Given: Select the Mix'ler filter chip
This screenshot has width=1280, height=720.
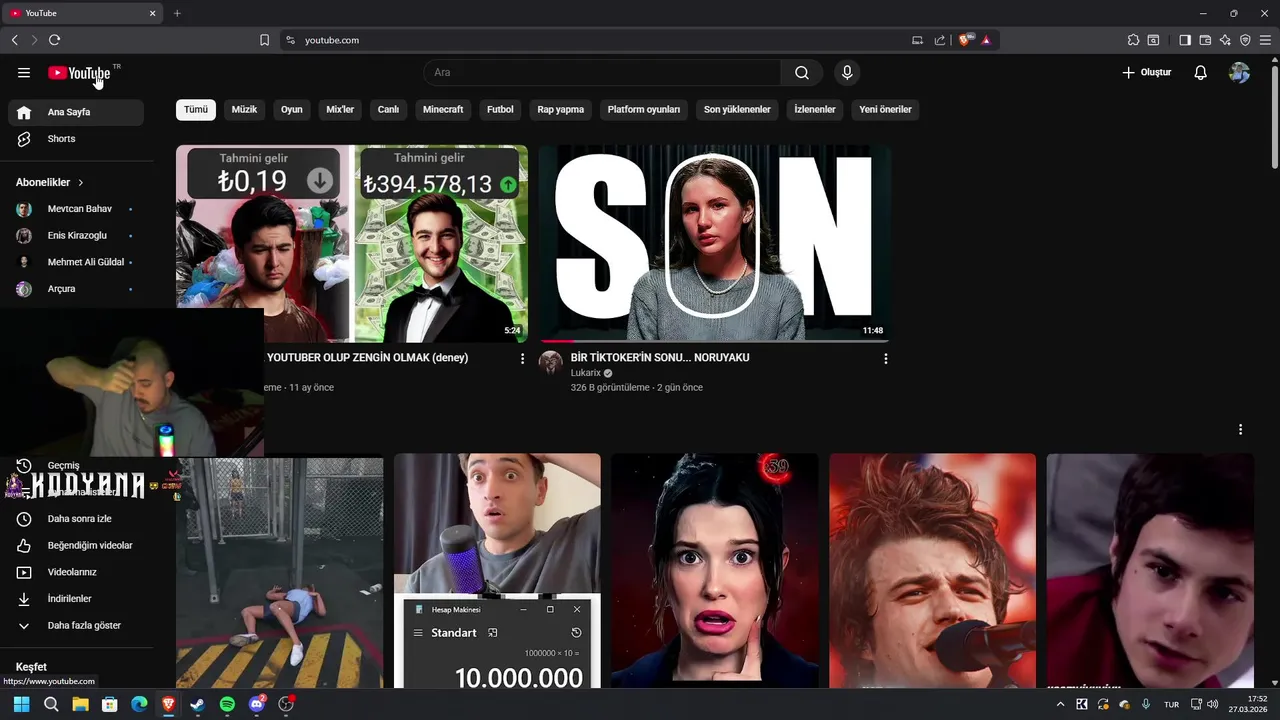Looking at the screenshot, I should tap(340, 110).
